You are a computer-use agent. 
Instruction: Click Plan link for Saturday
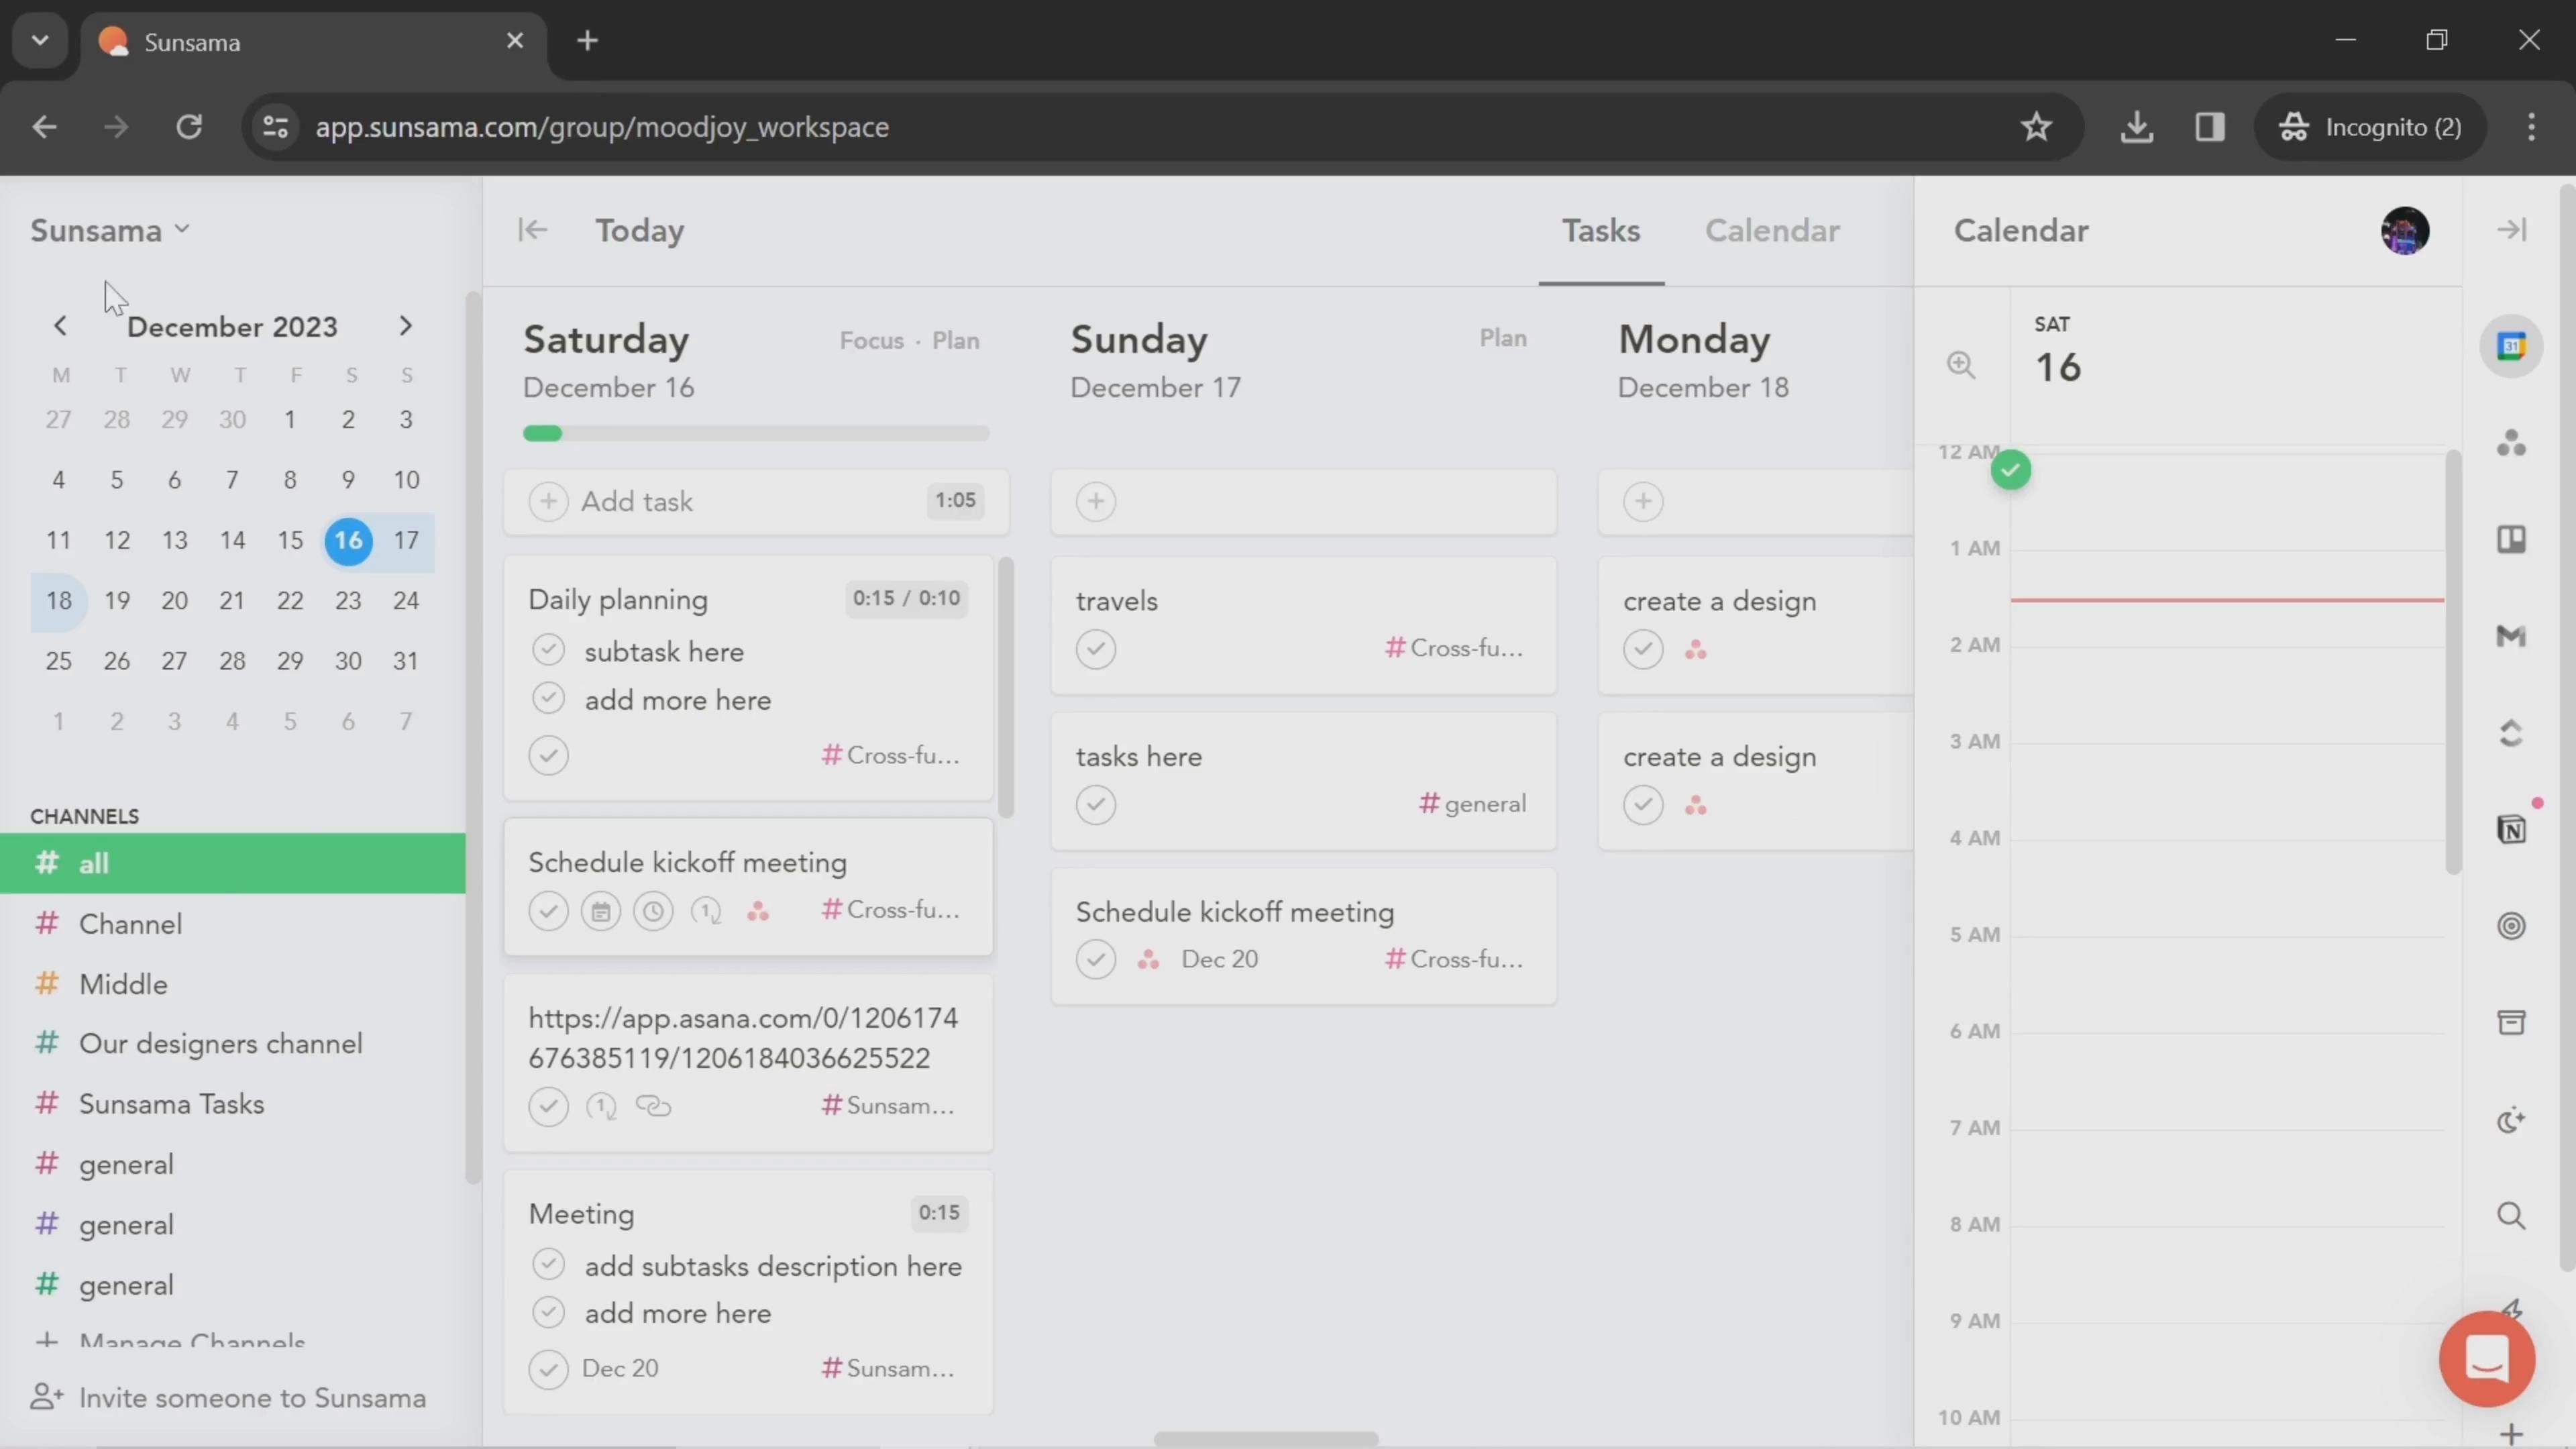[x=955, y=341]
